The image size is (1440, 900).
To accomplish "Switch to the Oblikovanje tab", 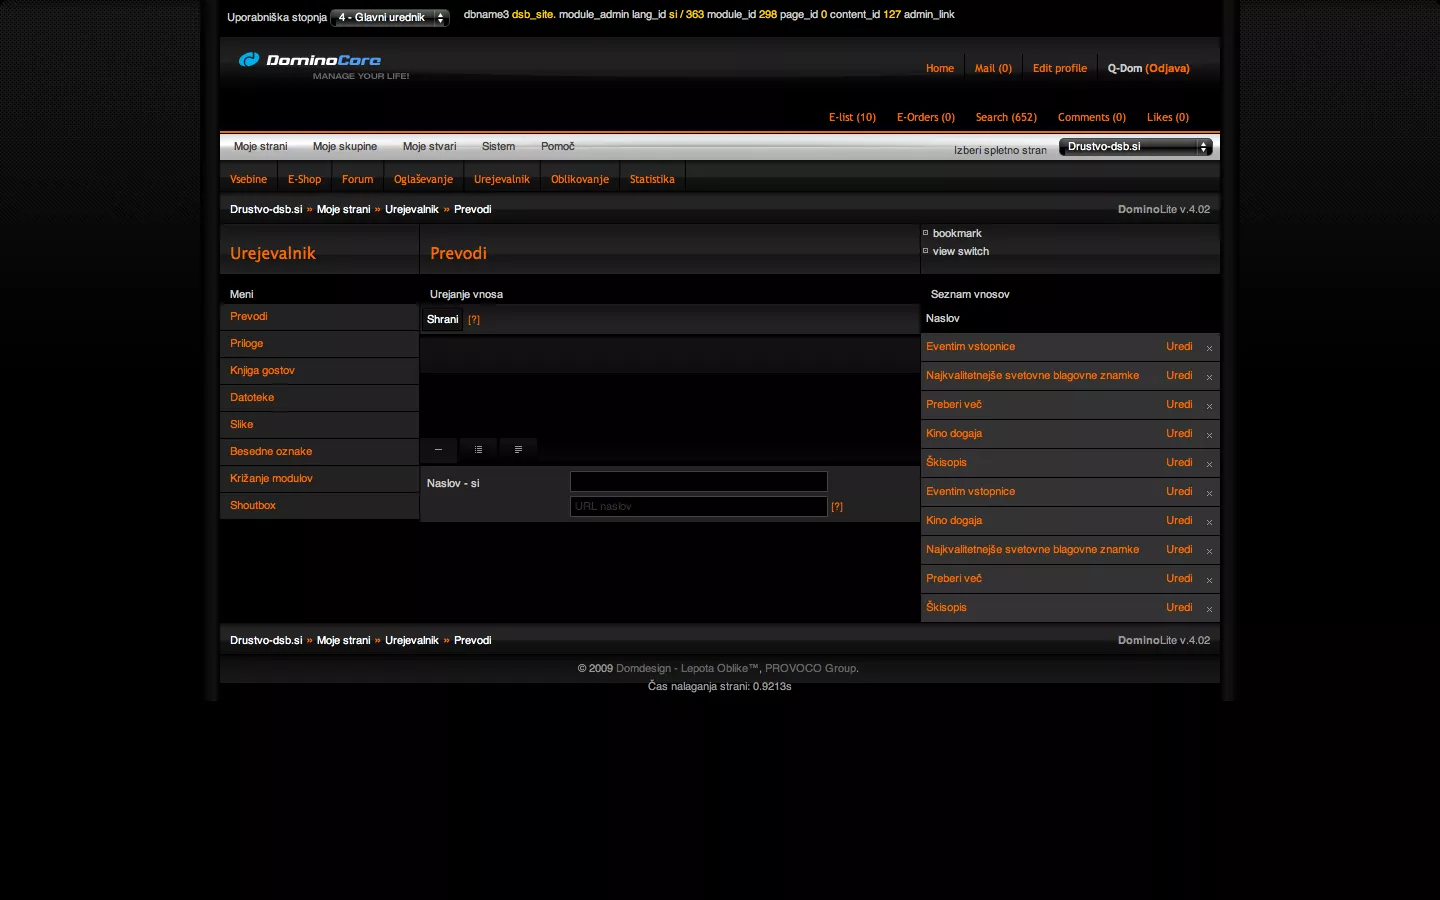I will 580,180.
